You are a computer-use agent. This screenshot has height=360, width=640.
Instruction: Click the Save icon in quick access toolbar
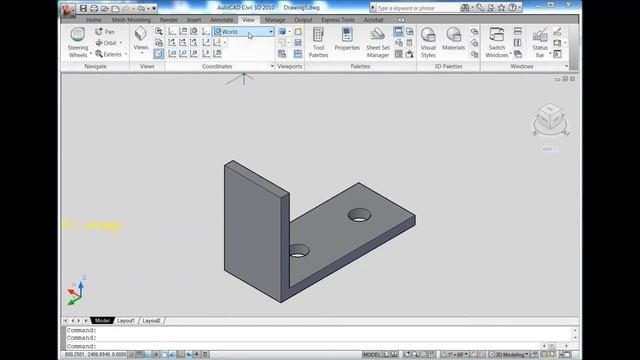(83, 8)
